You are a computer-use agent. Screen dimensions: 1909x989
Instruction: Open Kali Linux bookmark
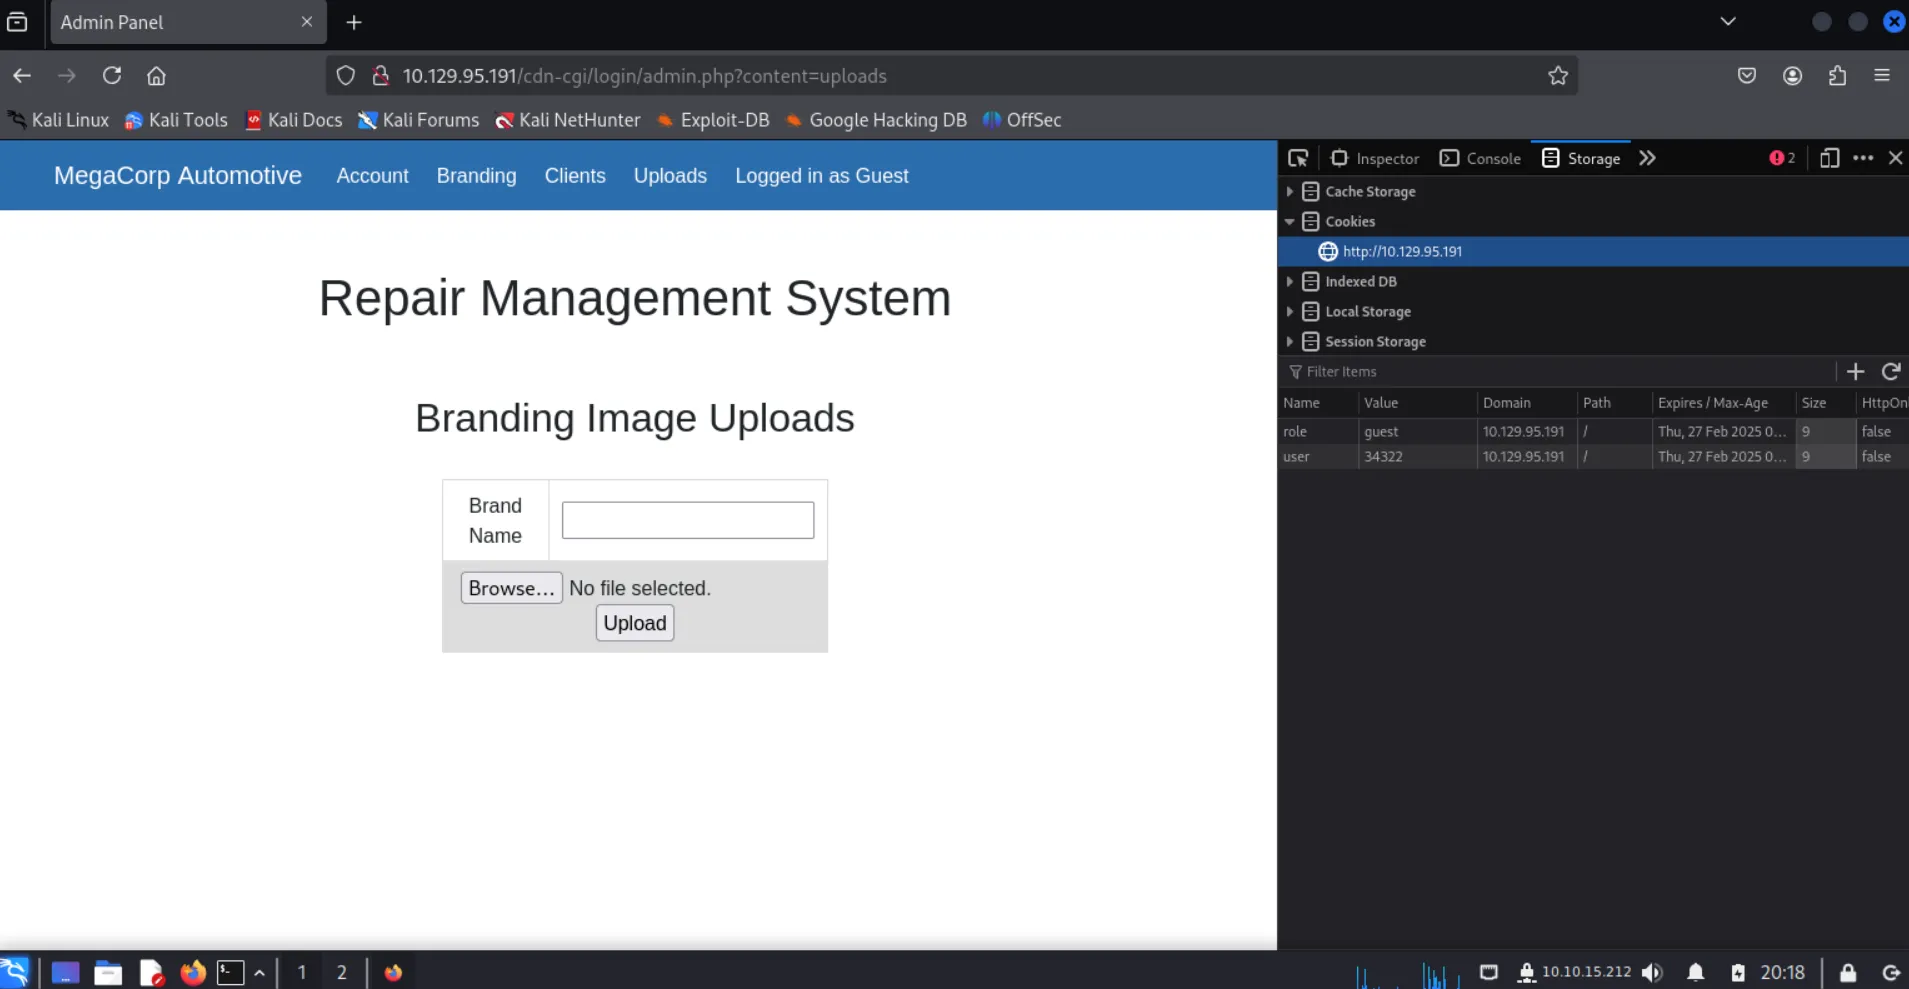pyautogui.click(x=58, y=120)
